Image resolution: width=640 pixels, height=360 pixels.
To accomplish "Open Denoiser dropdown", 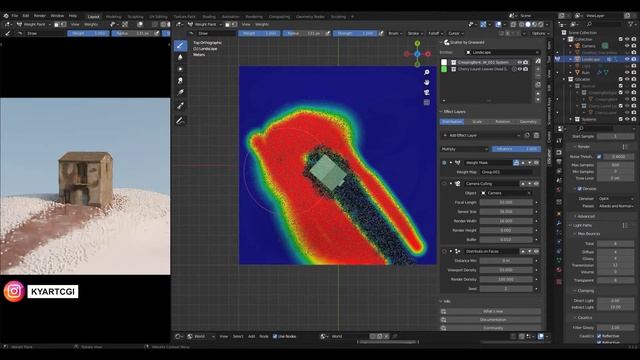I will tap(616, 198).
